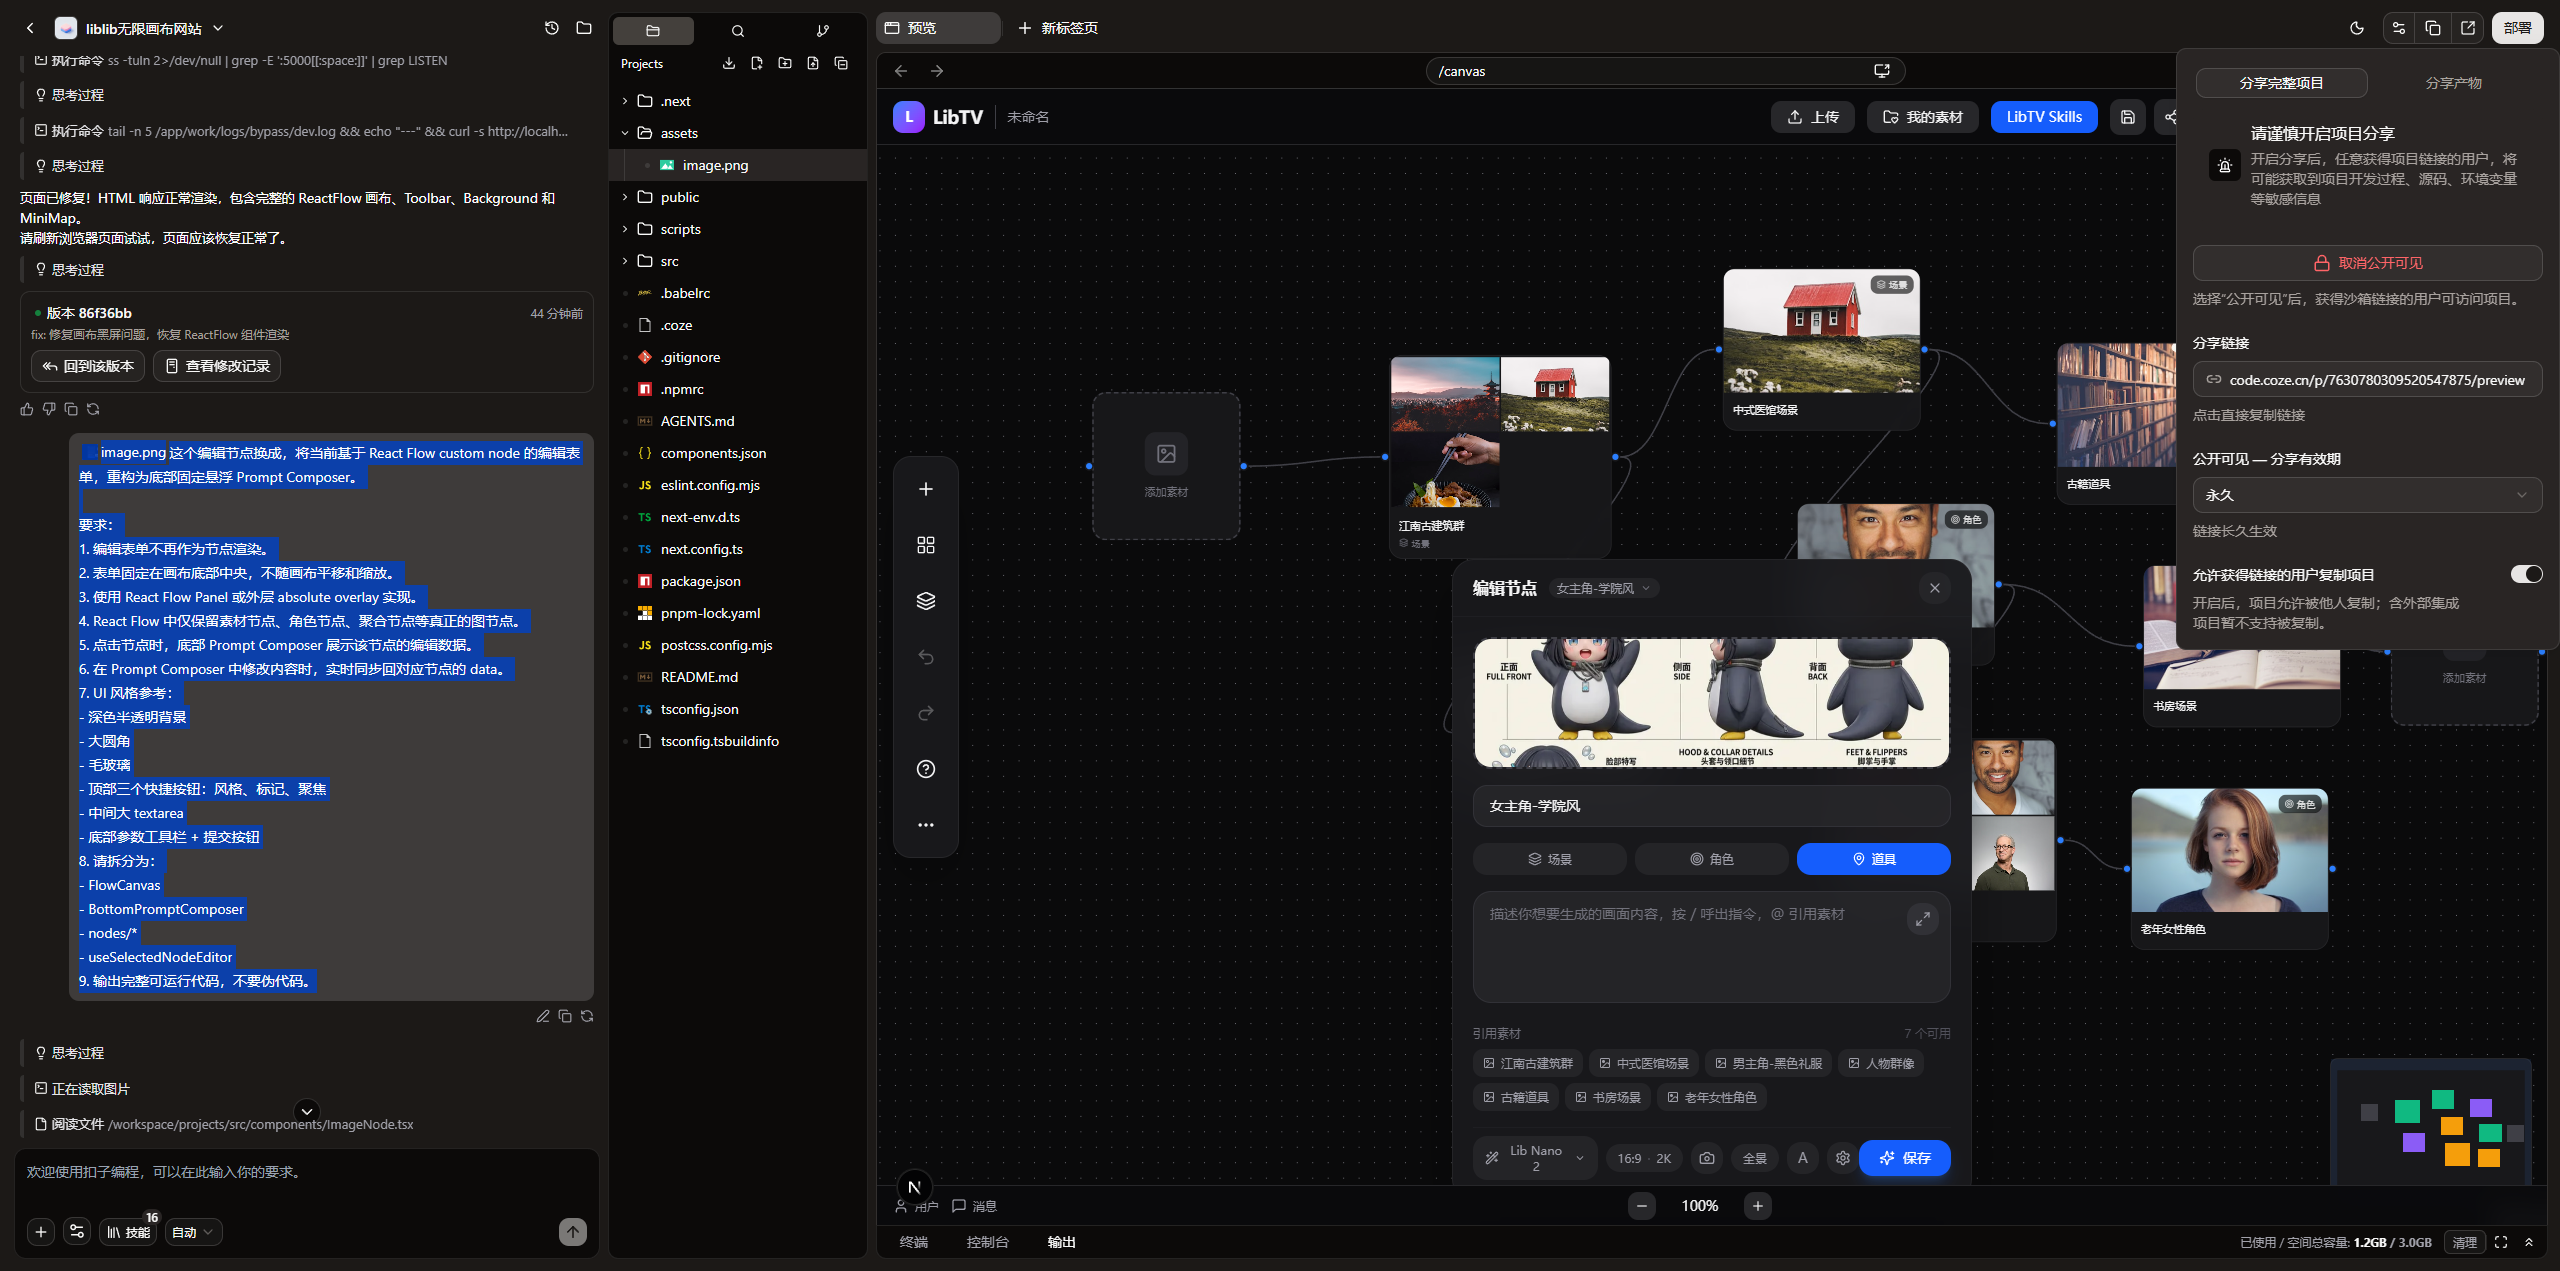2560x1271 pixels.
Task: Click the blue 保存 button
Action: coord(1904,1158)
